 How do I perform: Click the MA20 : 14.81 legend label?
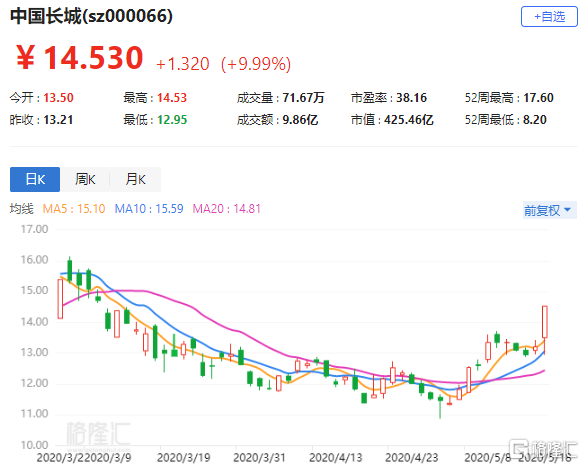tap(226, 209)
